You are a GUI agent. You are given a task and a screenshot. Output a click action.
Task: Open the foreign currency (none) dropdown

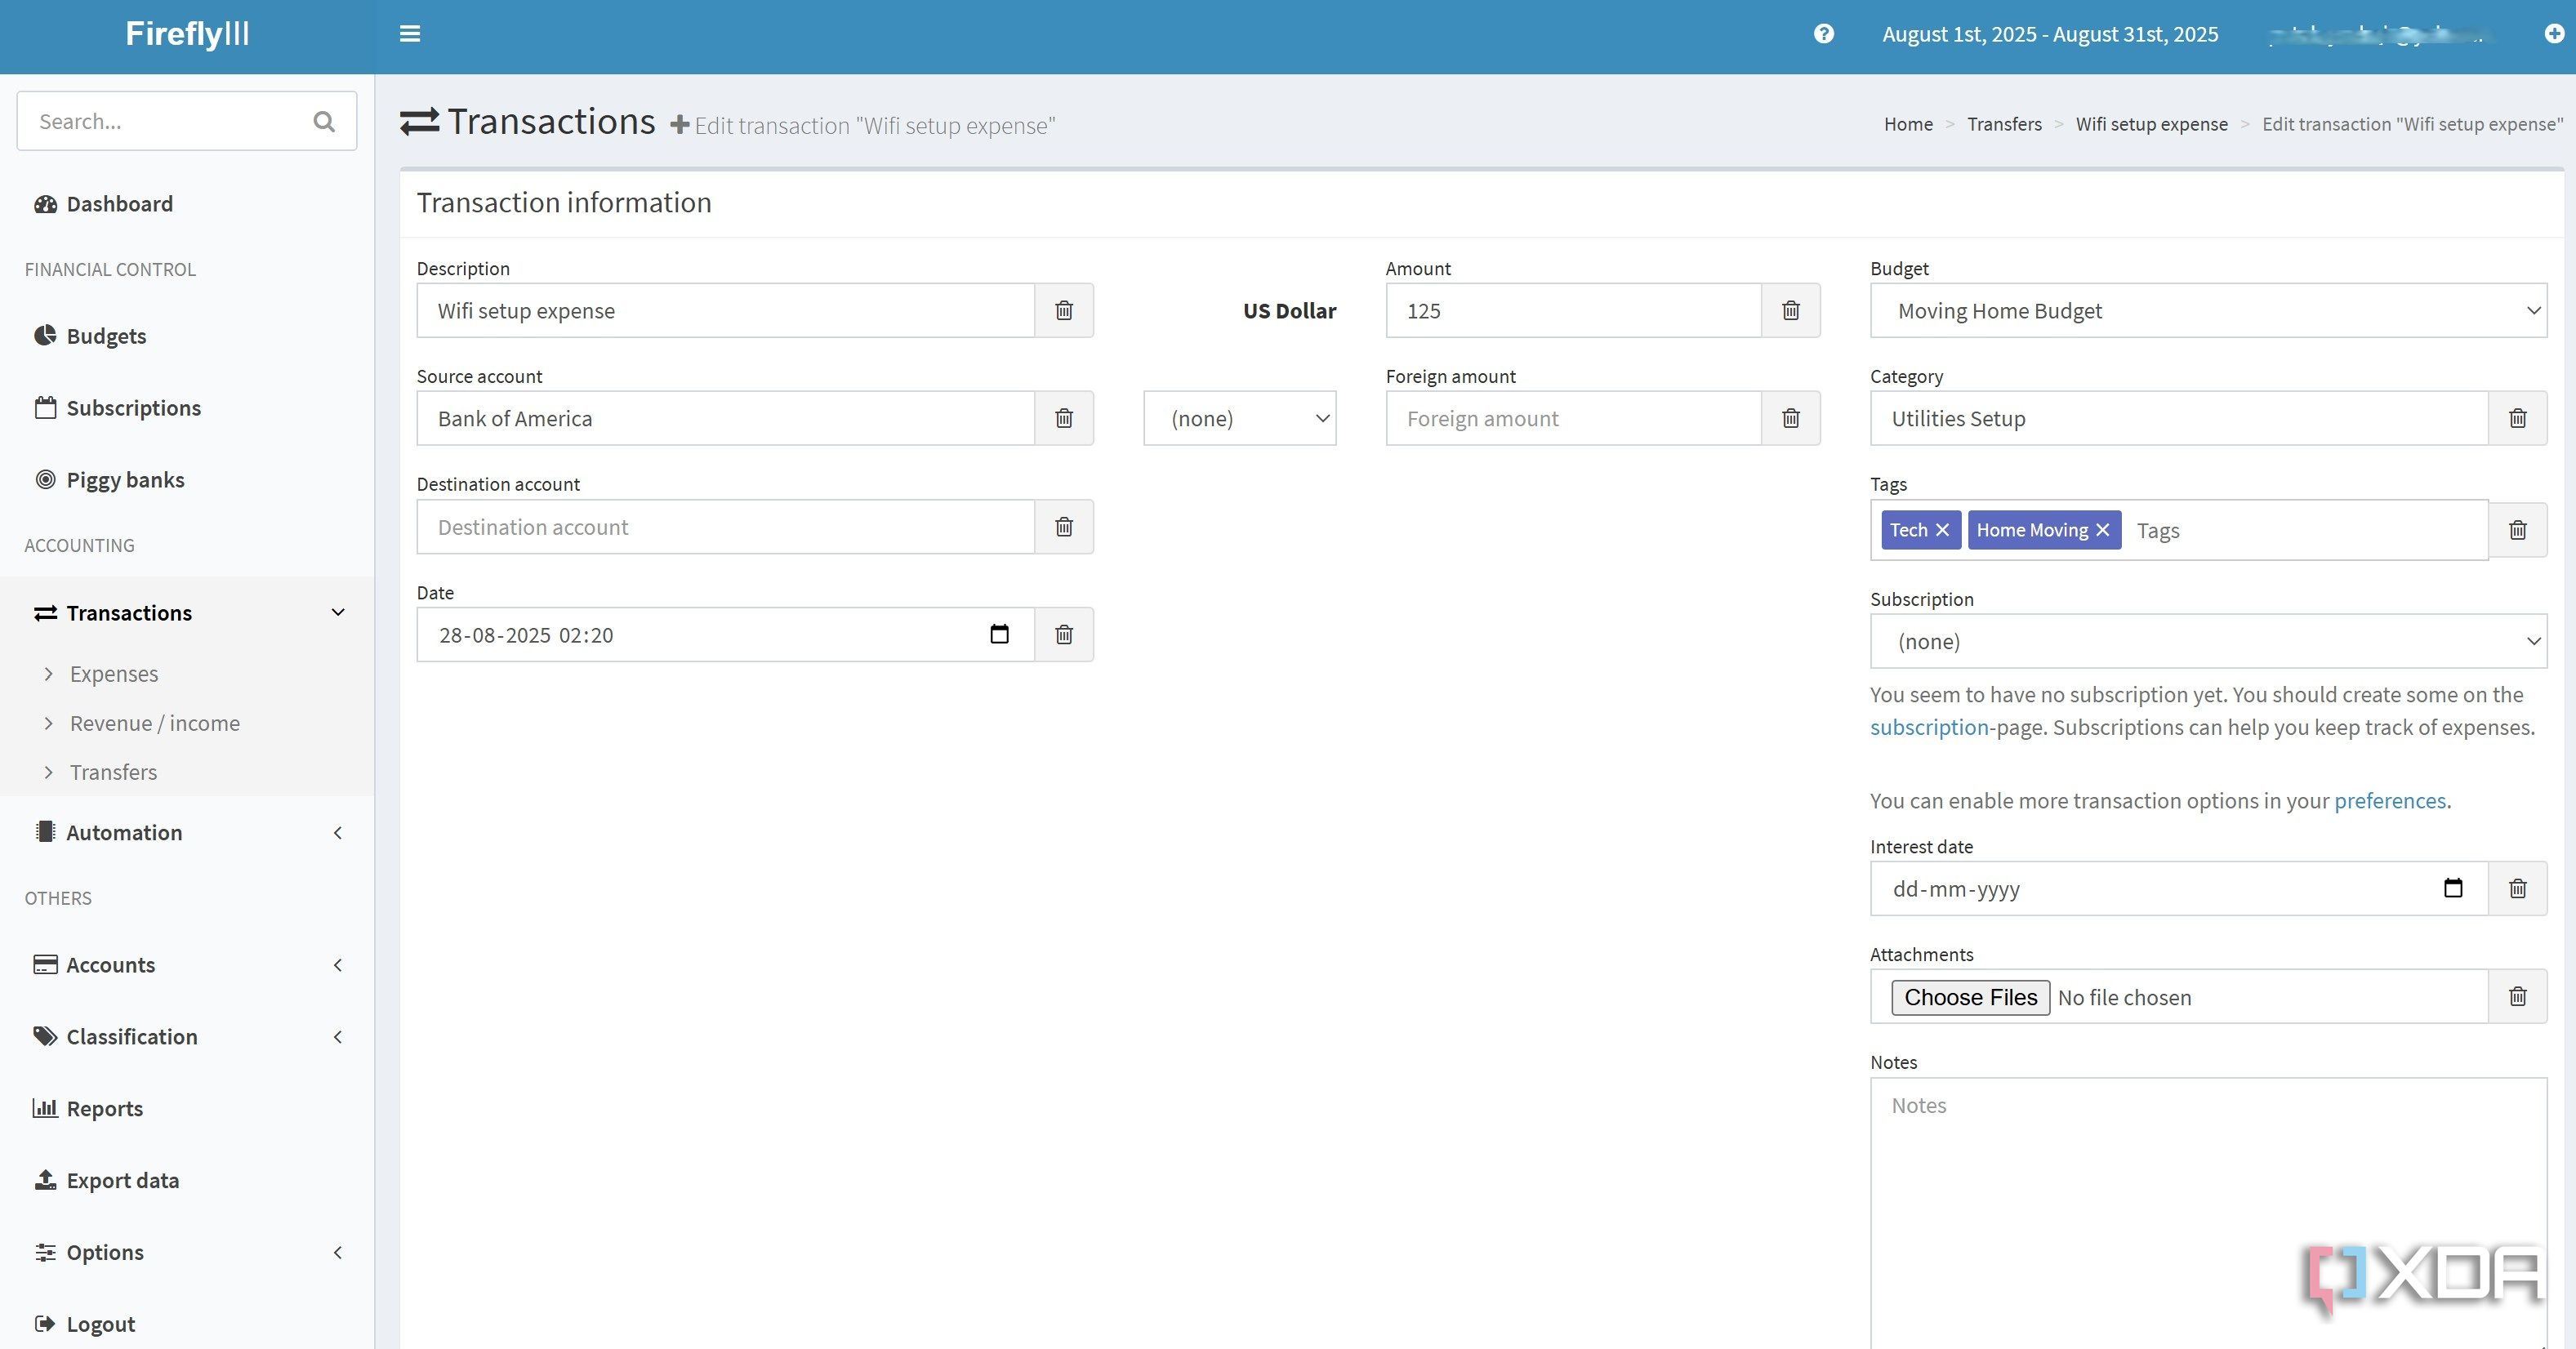(1240, 418)
